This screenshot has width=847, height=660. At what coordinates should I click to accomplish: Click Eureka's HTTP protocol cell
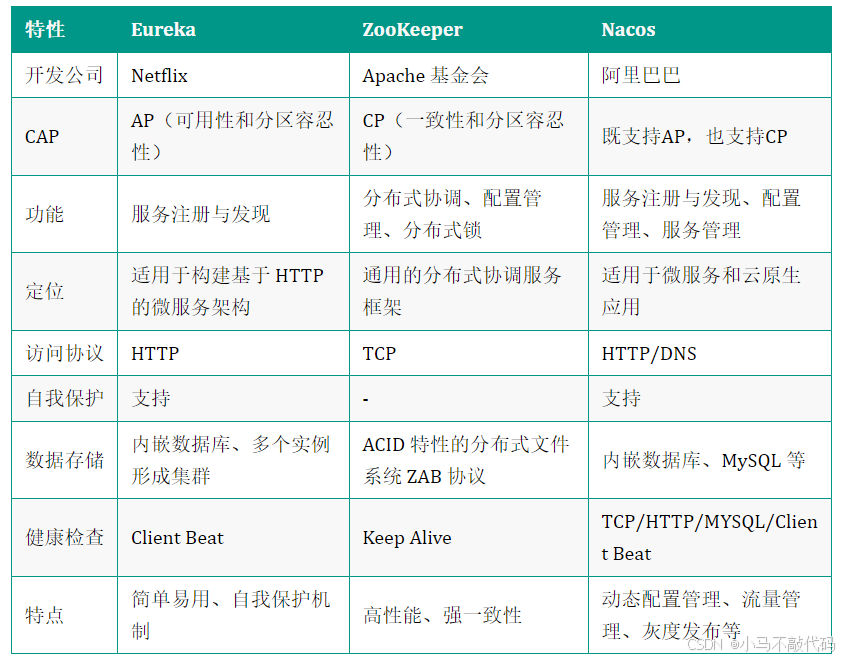(x=233, y=353)
